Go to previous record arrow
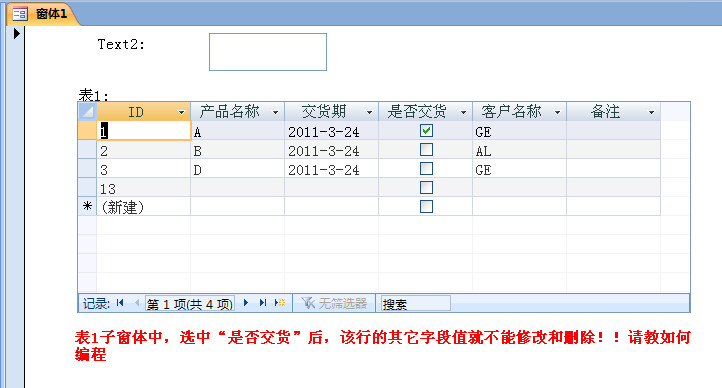This screenshot has width=722, height=388. click(137, 303)
